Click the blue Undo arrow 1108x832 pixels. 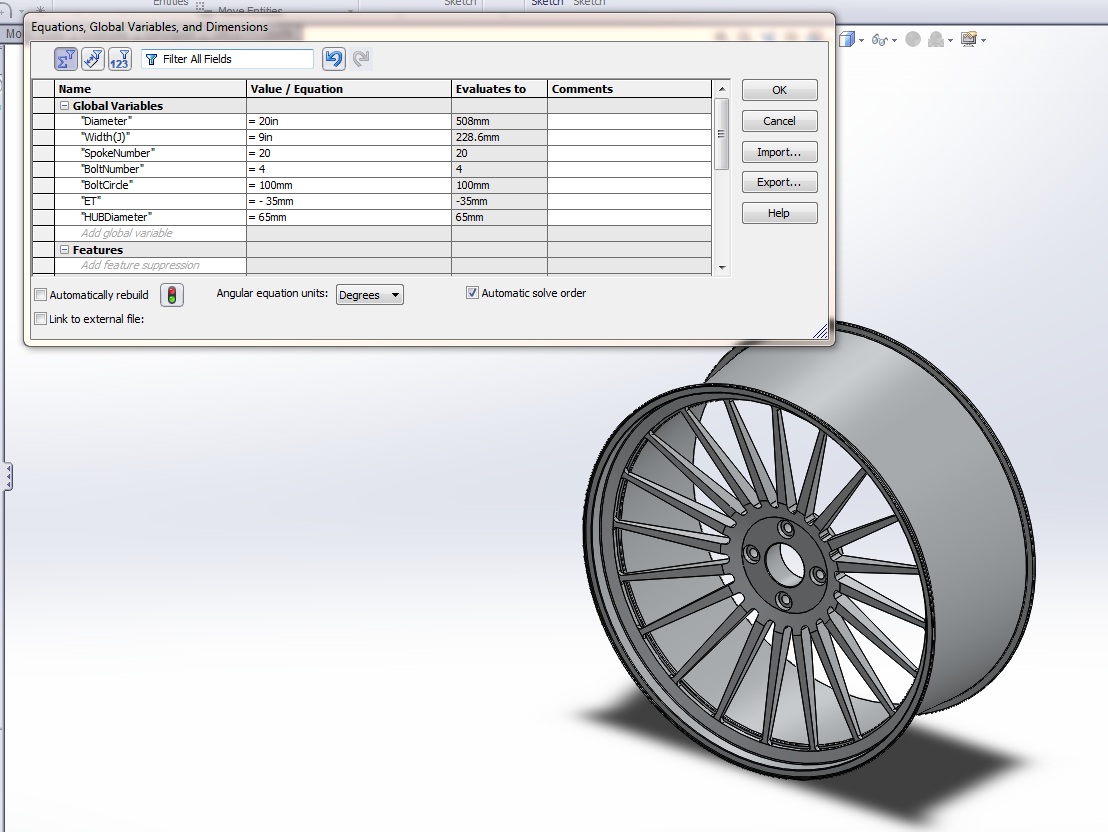pyautogui.click(x=334, y=59)
